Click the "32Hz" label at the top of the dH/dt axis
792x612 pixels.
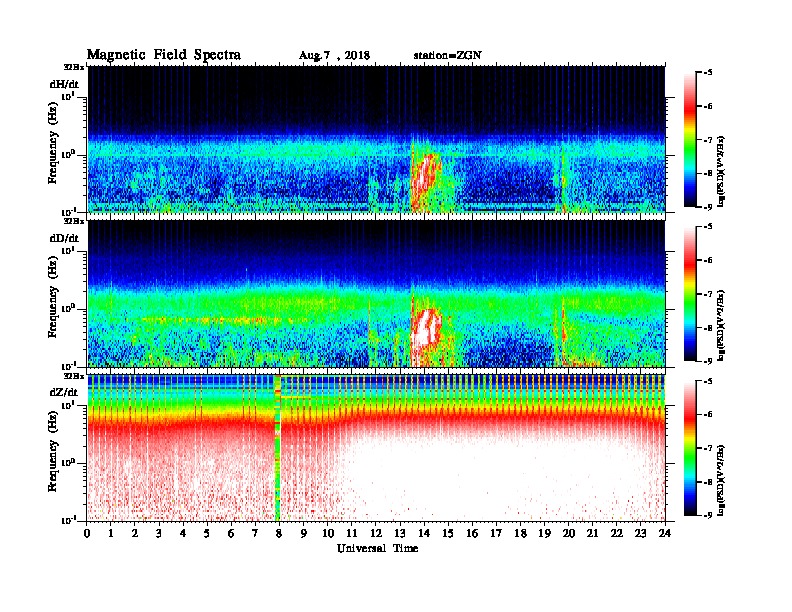[73, 67]
